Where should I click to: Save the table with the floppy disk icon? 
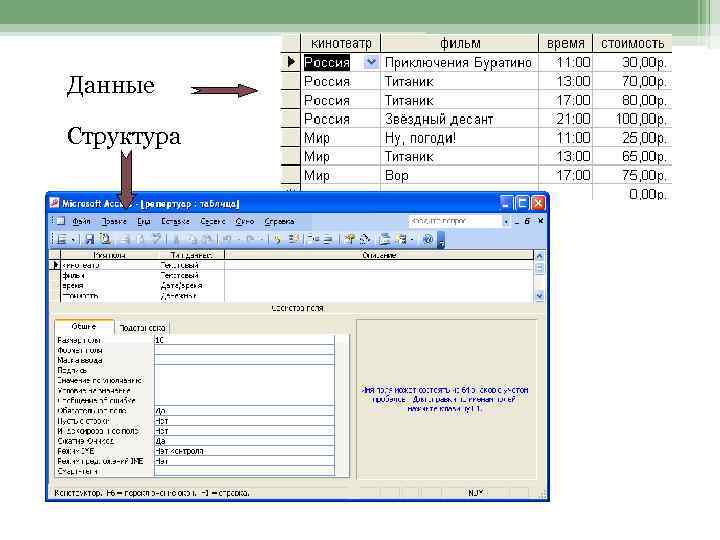(x=90, y=239)
